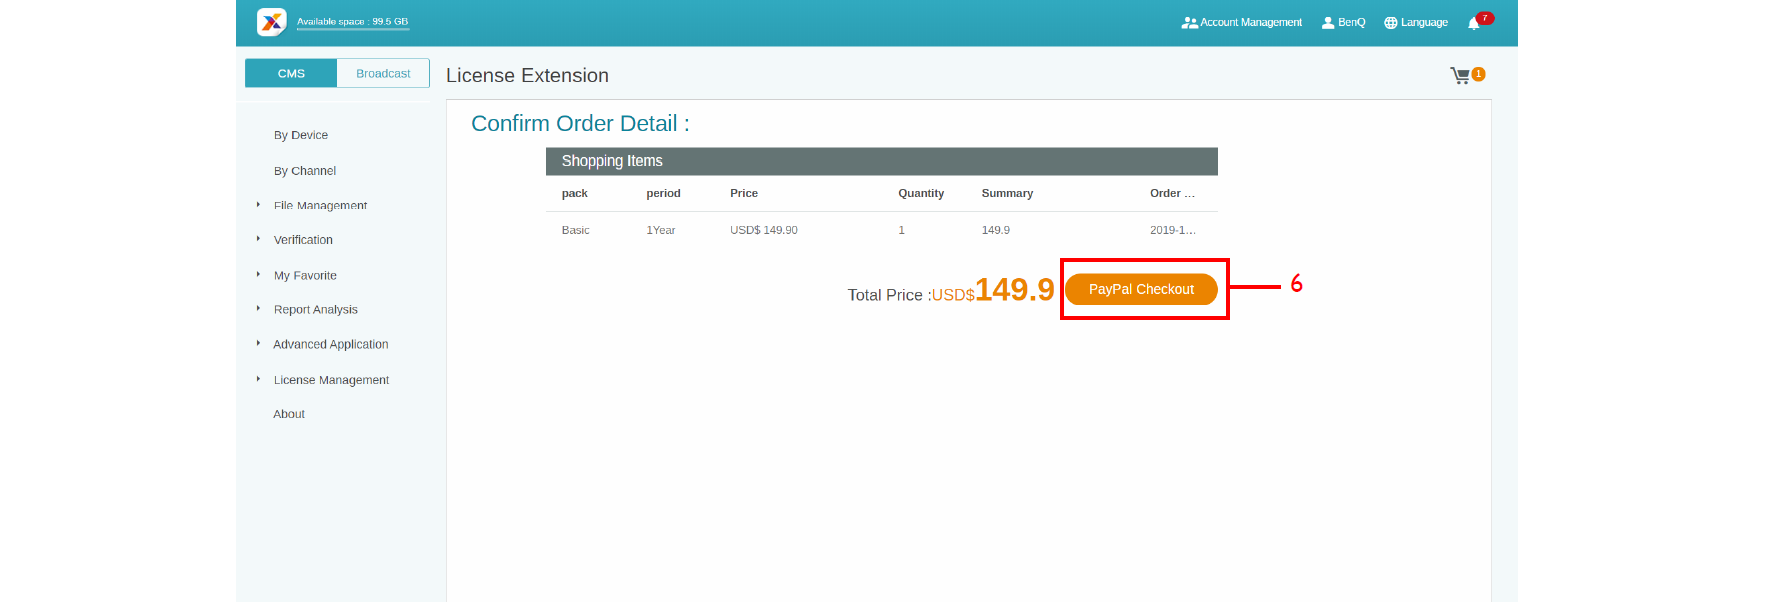Switch to the CMS tab

click(291, 73)
